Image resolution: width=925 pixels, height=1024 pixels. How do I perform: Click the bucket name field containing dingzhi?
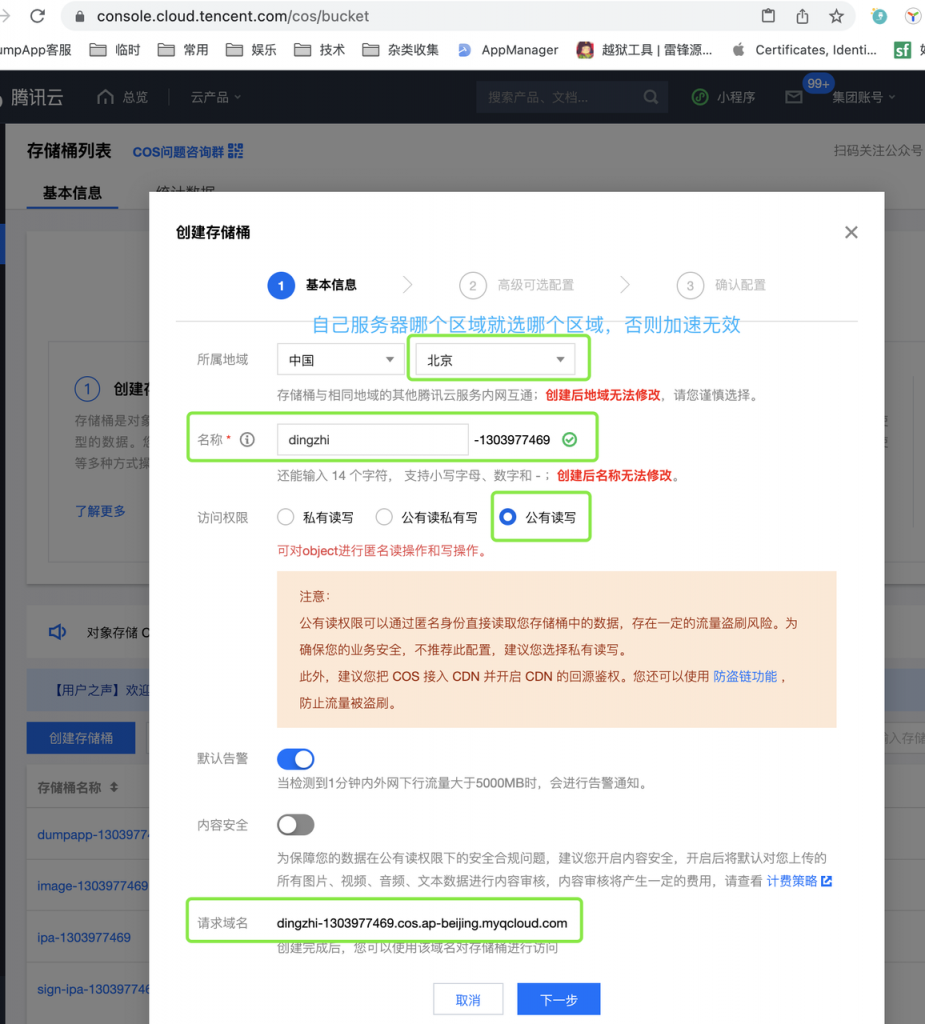click(x=372, y=440)
